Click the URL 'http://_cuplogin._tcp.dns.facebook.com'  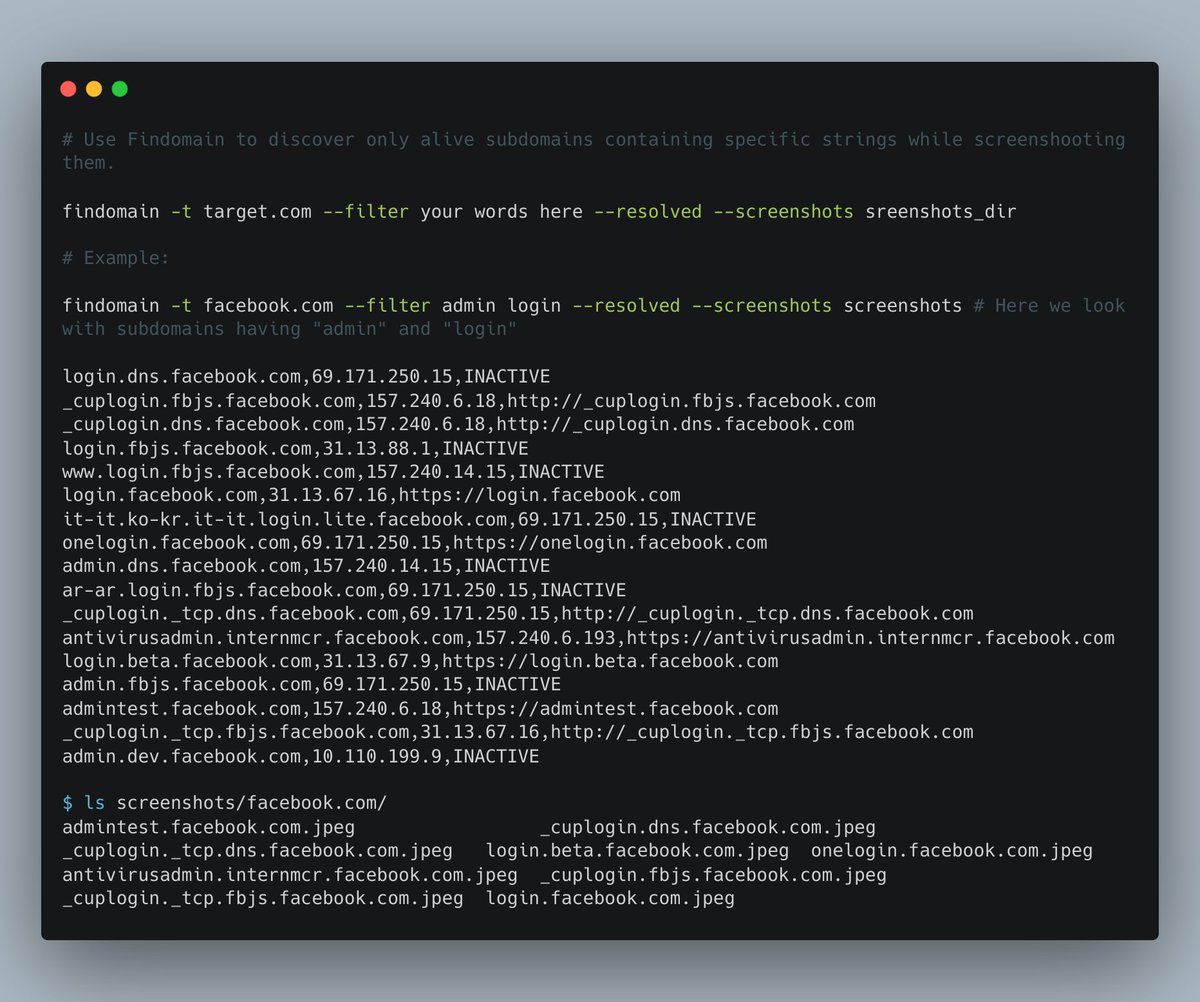(x=767, y=614)
